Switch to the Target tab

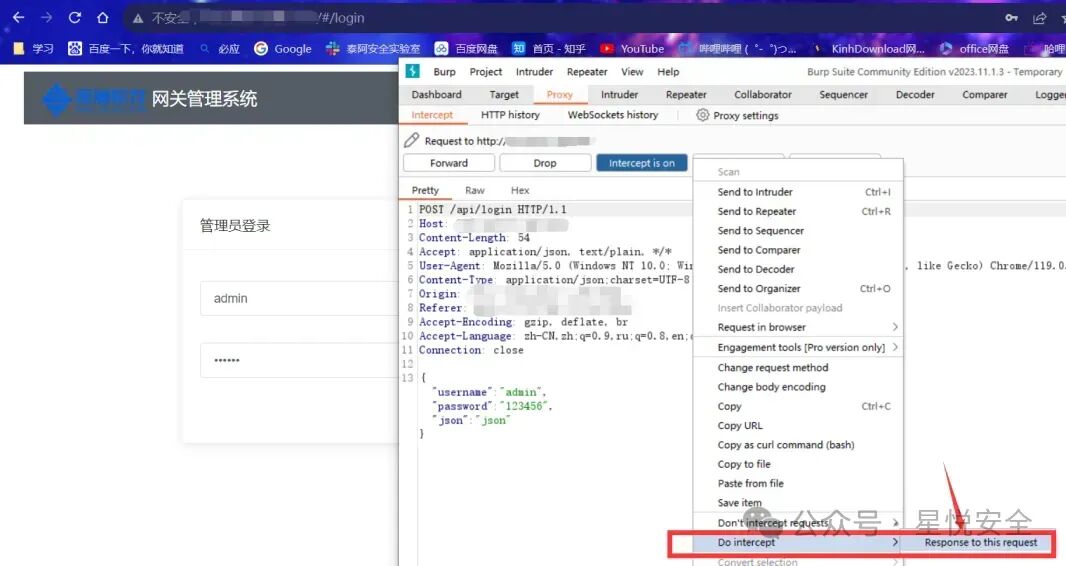pos(504,94)
